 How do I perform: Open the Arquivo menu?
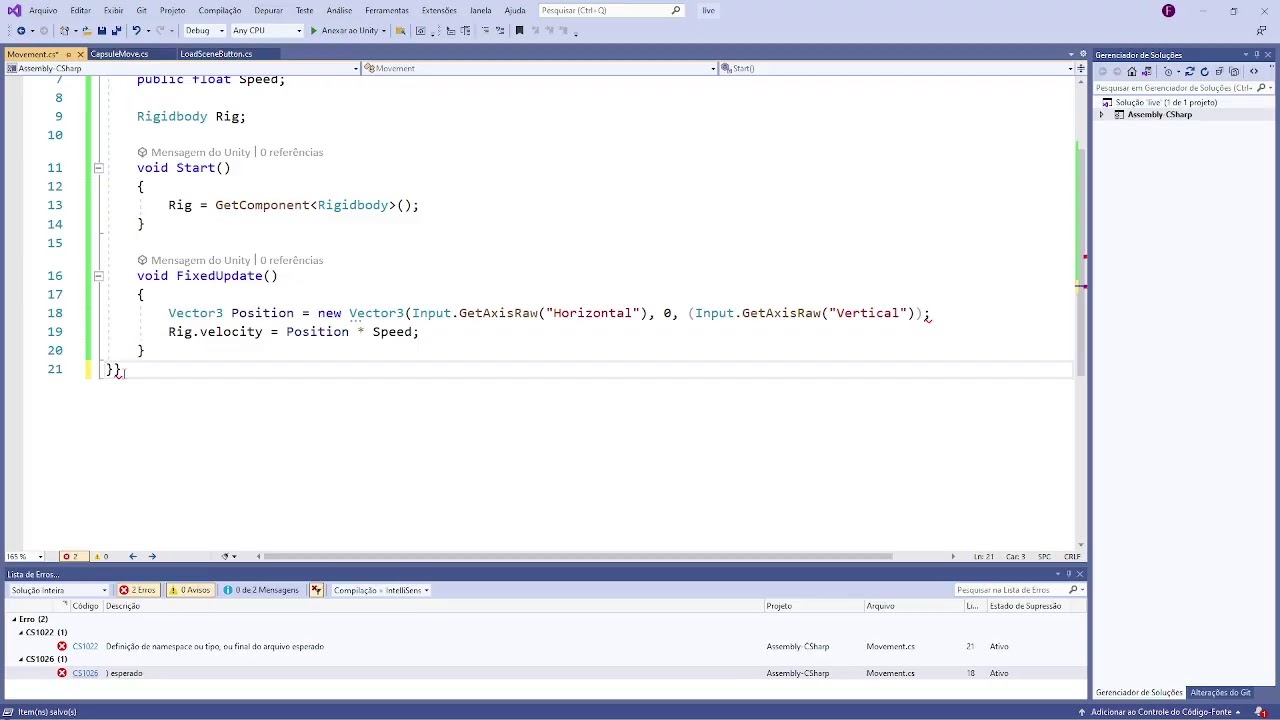(43, 10)
